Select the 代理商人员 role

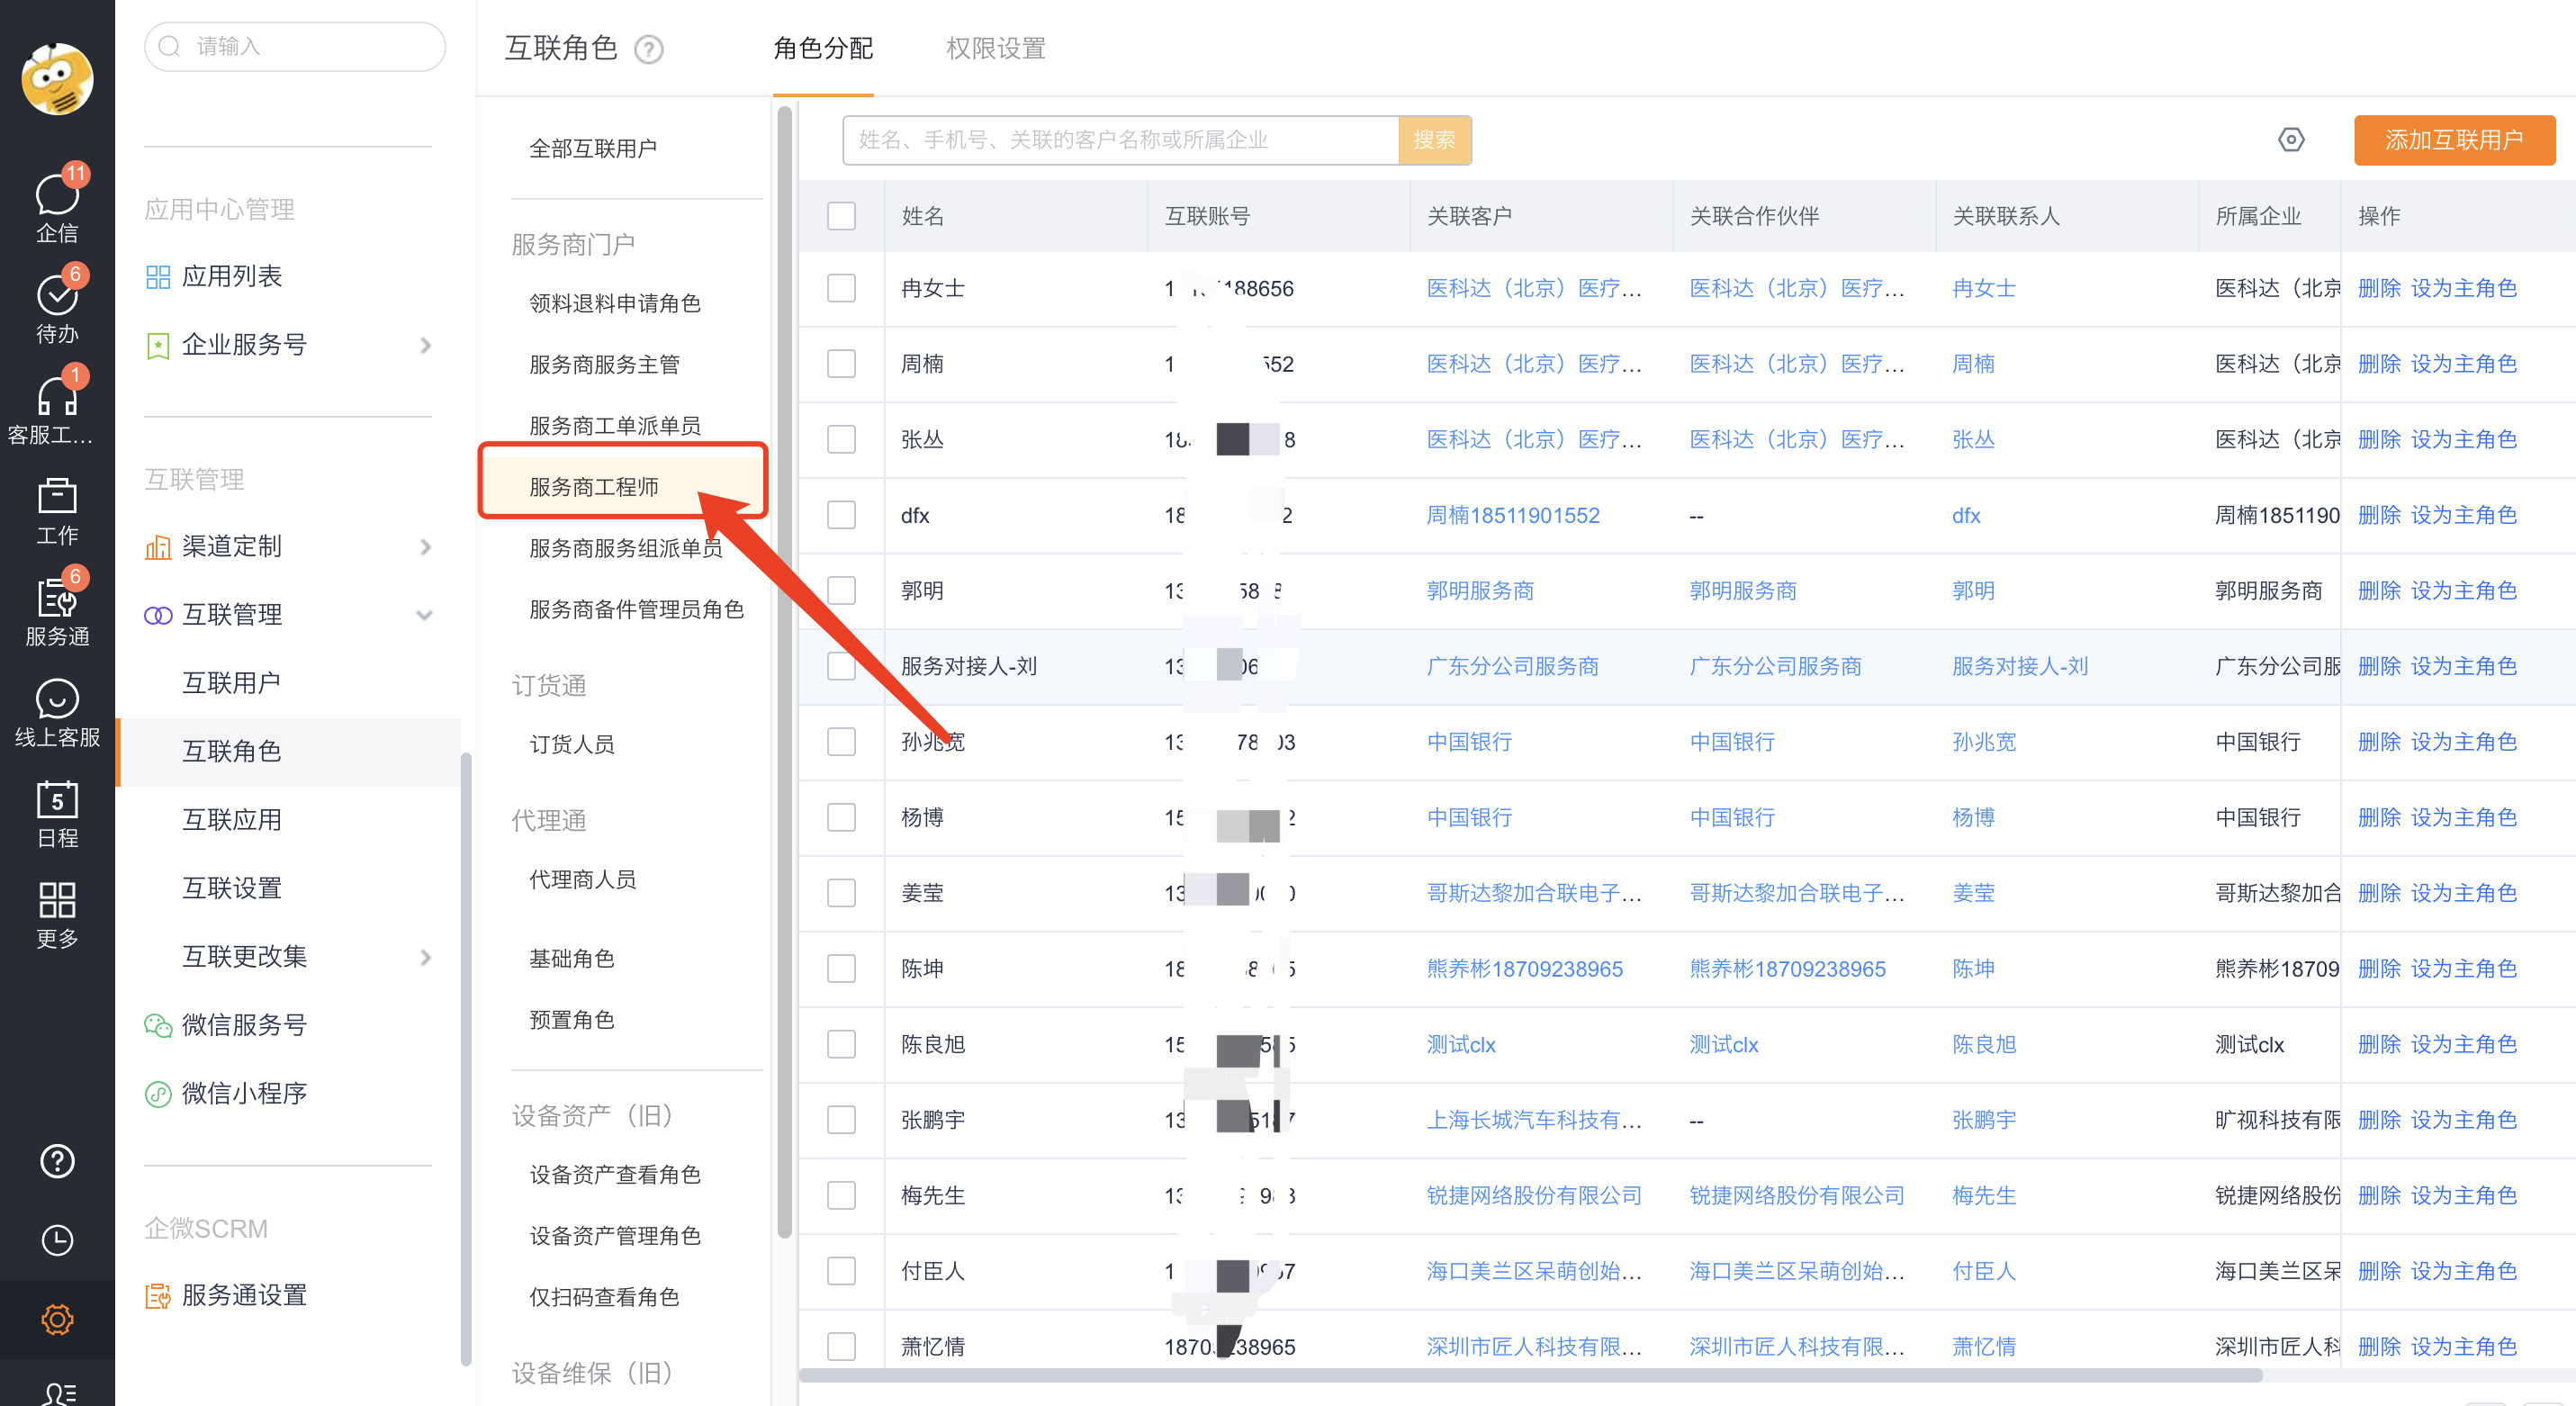(x=582, y=880)
